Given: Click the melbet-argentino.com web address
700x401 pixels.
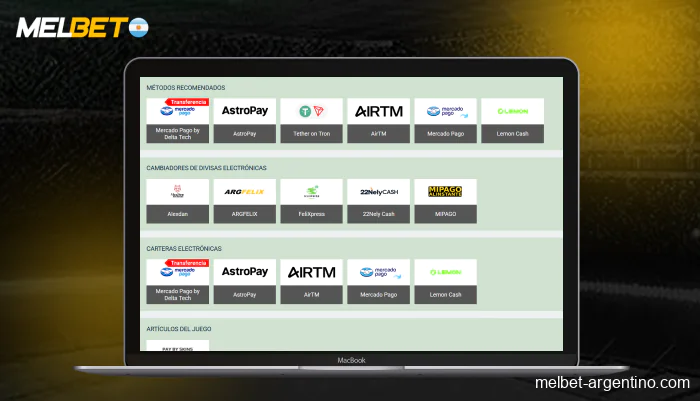Looking at the screenshot, I should coord(612,384).
